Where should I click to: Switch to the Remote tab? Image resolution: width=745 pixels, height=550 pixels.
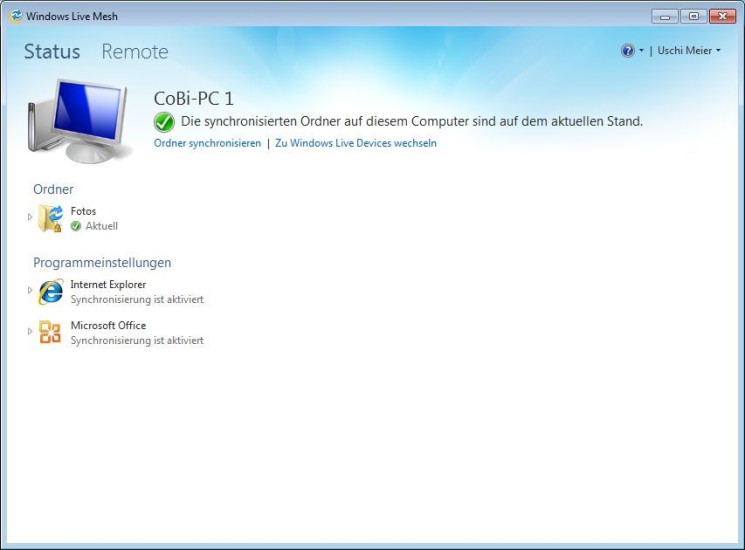coord(135,51)
